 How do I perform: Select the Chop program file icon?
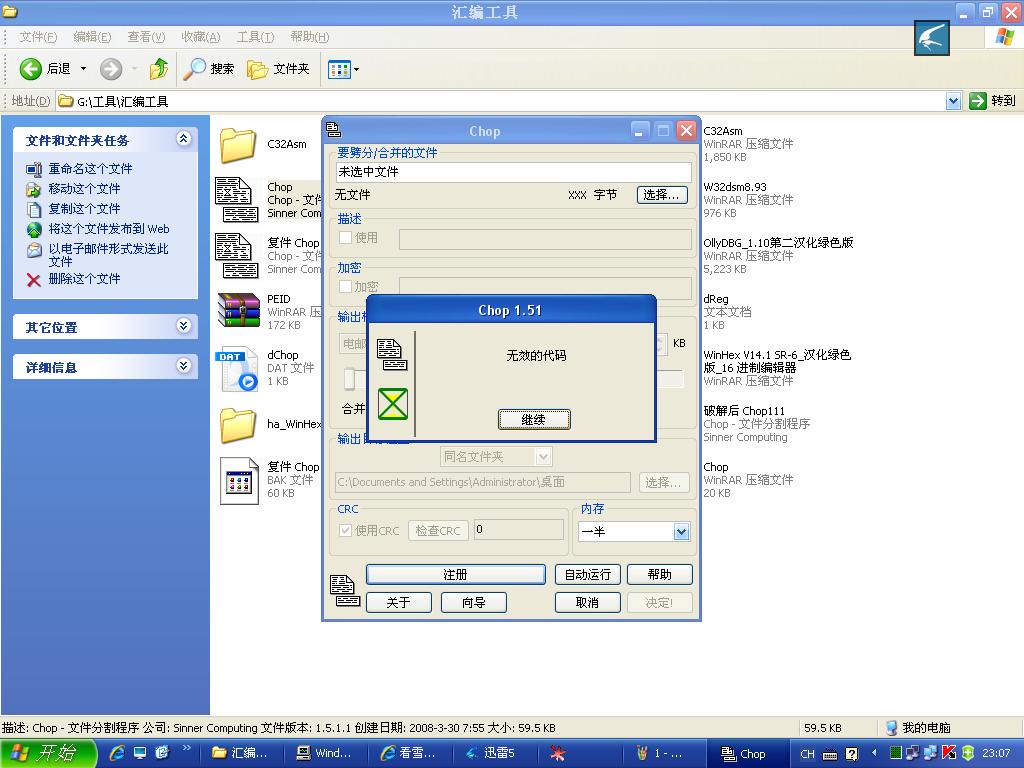pyautogui.click(x=236, y=200)
